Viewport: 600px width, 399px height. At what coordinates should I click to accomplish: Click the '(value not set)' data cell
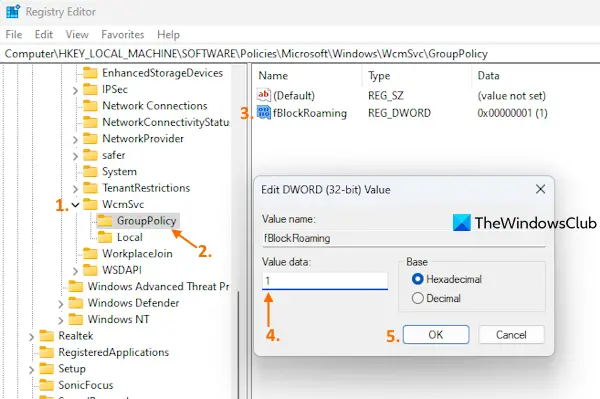512,96
